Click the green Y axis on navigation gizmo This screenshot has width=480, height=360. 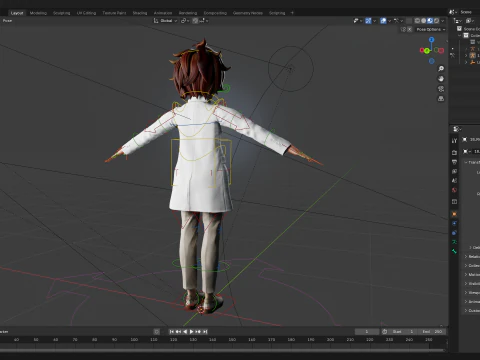click(x=427, y=51)
